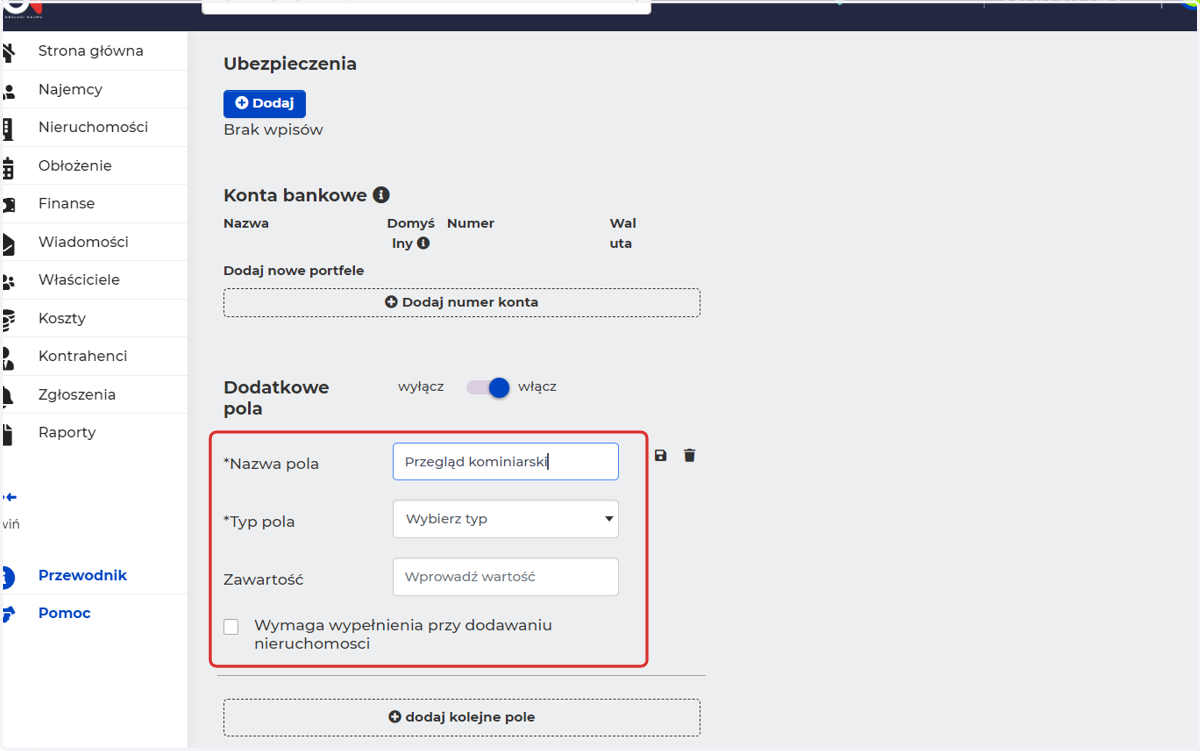Open the 'Wybierz typ' field type dropdown

pos(506,519)
